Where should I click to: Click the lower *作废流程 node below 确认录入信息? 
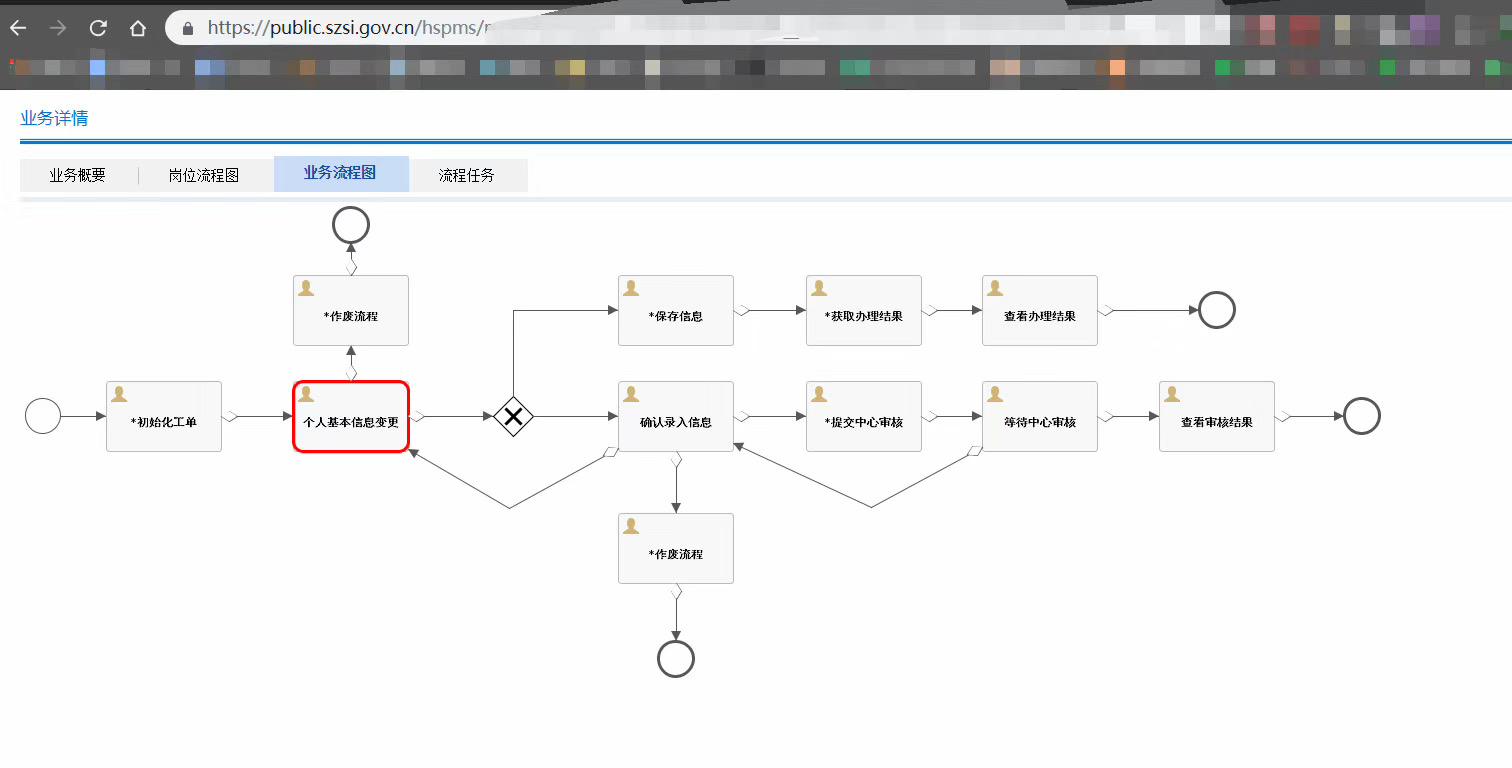click(x=676, y=548)
